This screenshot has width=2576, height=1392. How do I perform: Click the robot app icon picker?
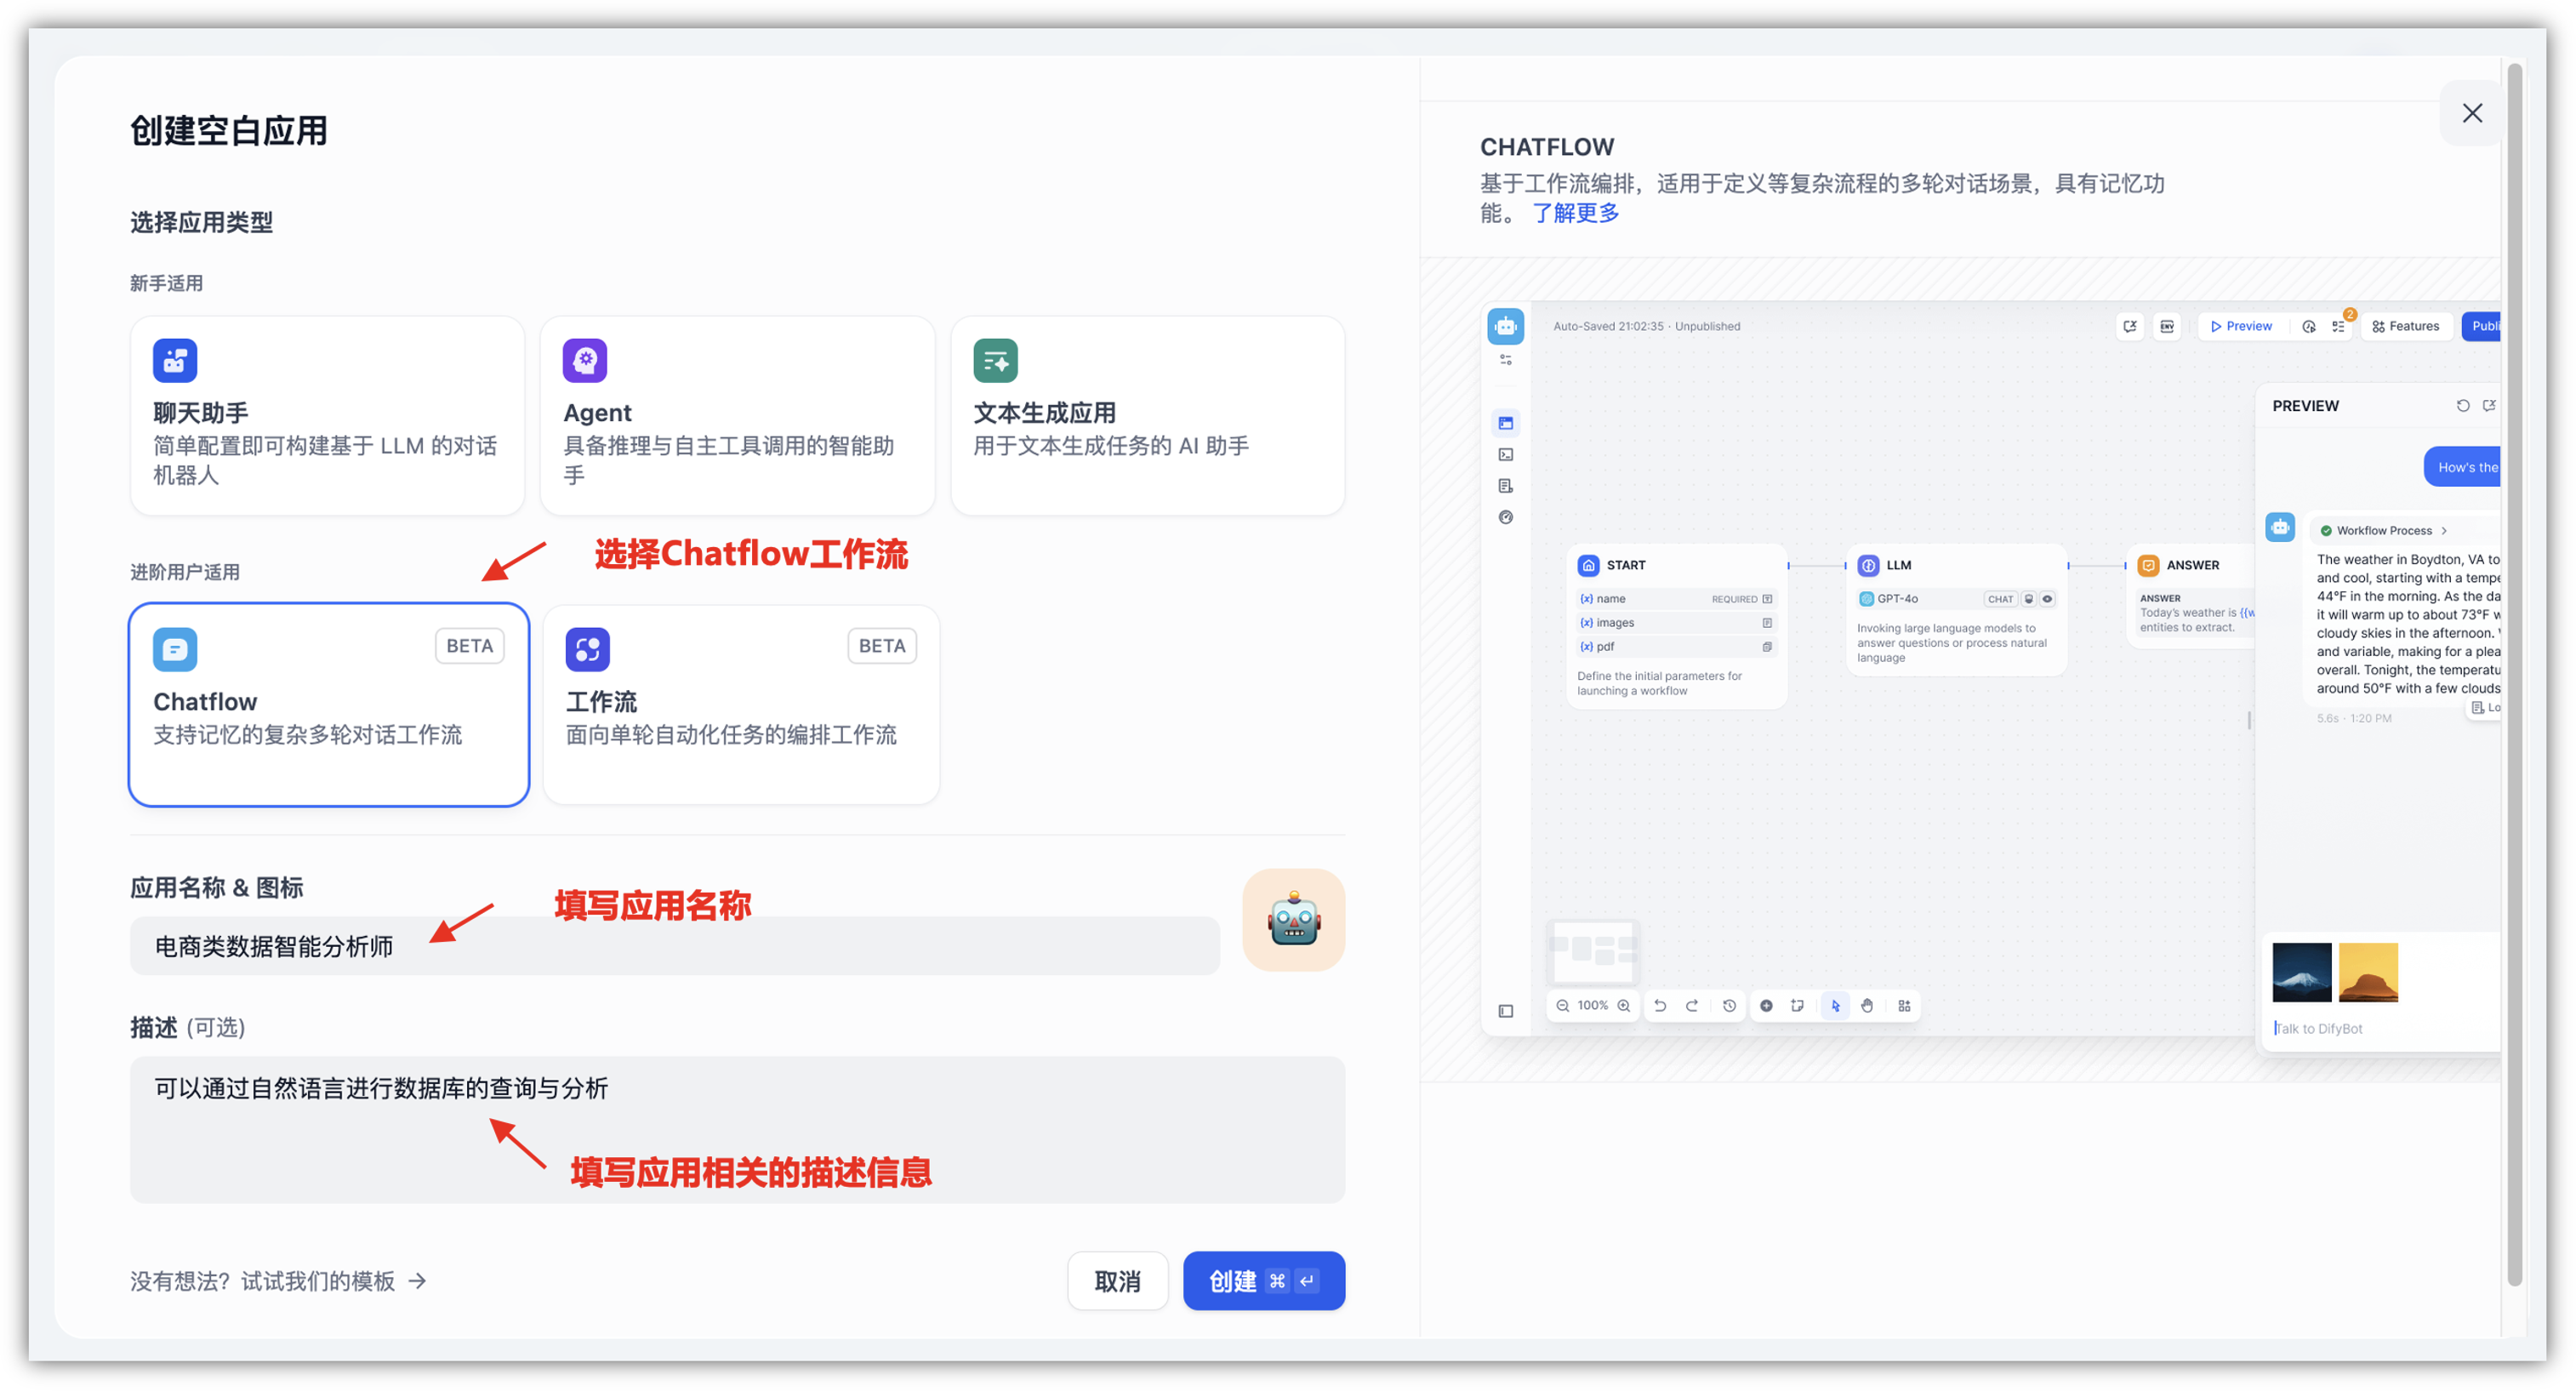click(x=1293, y=919)
